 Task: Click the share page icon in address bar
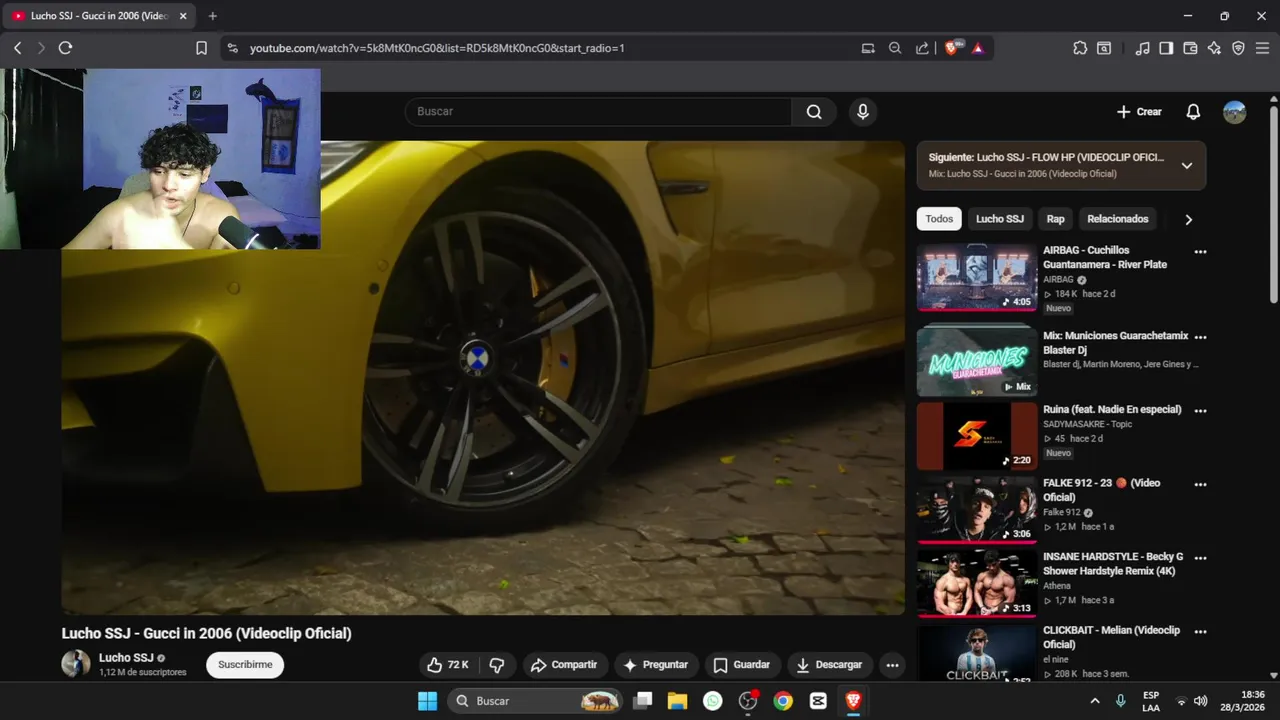click(x=922, y=48)
